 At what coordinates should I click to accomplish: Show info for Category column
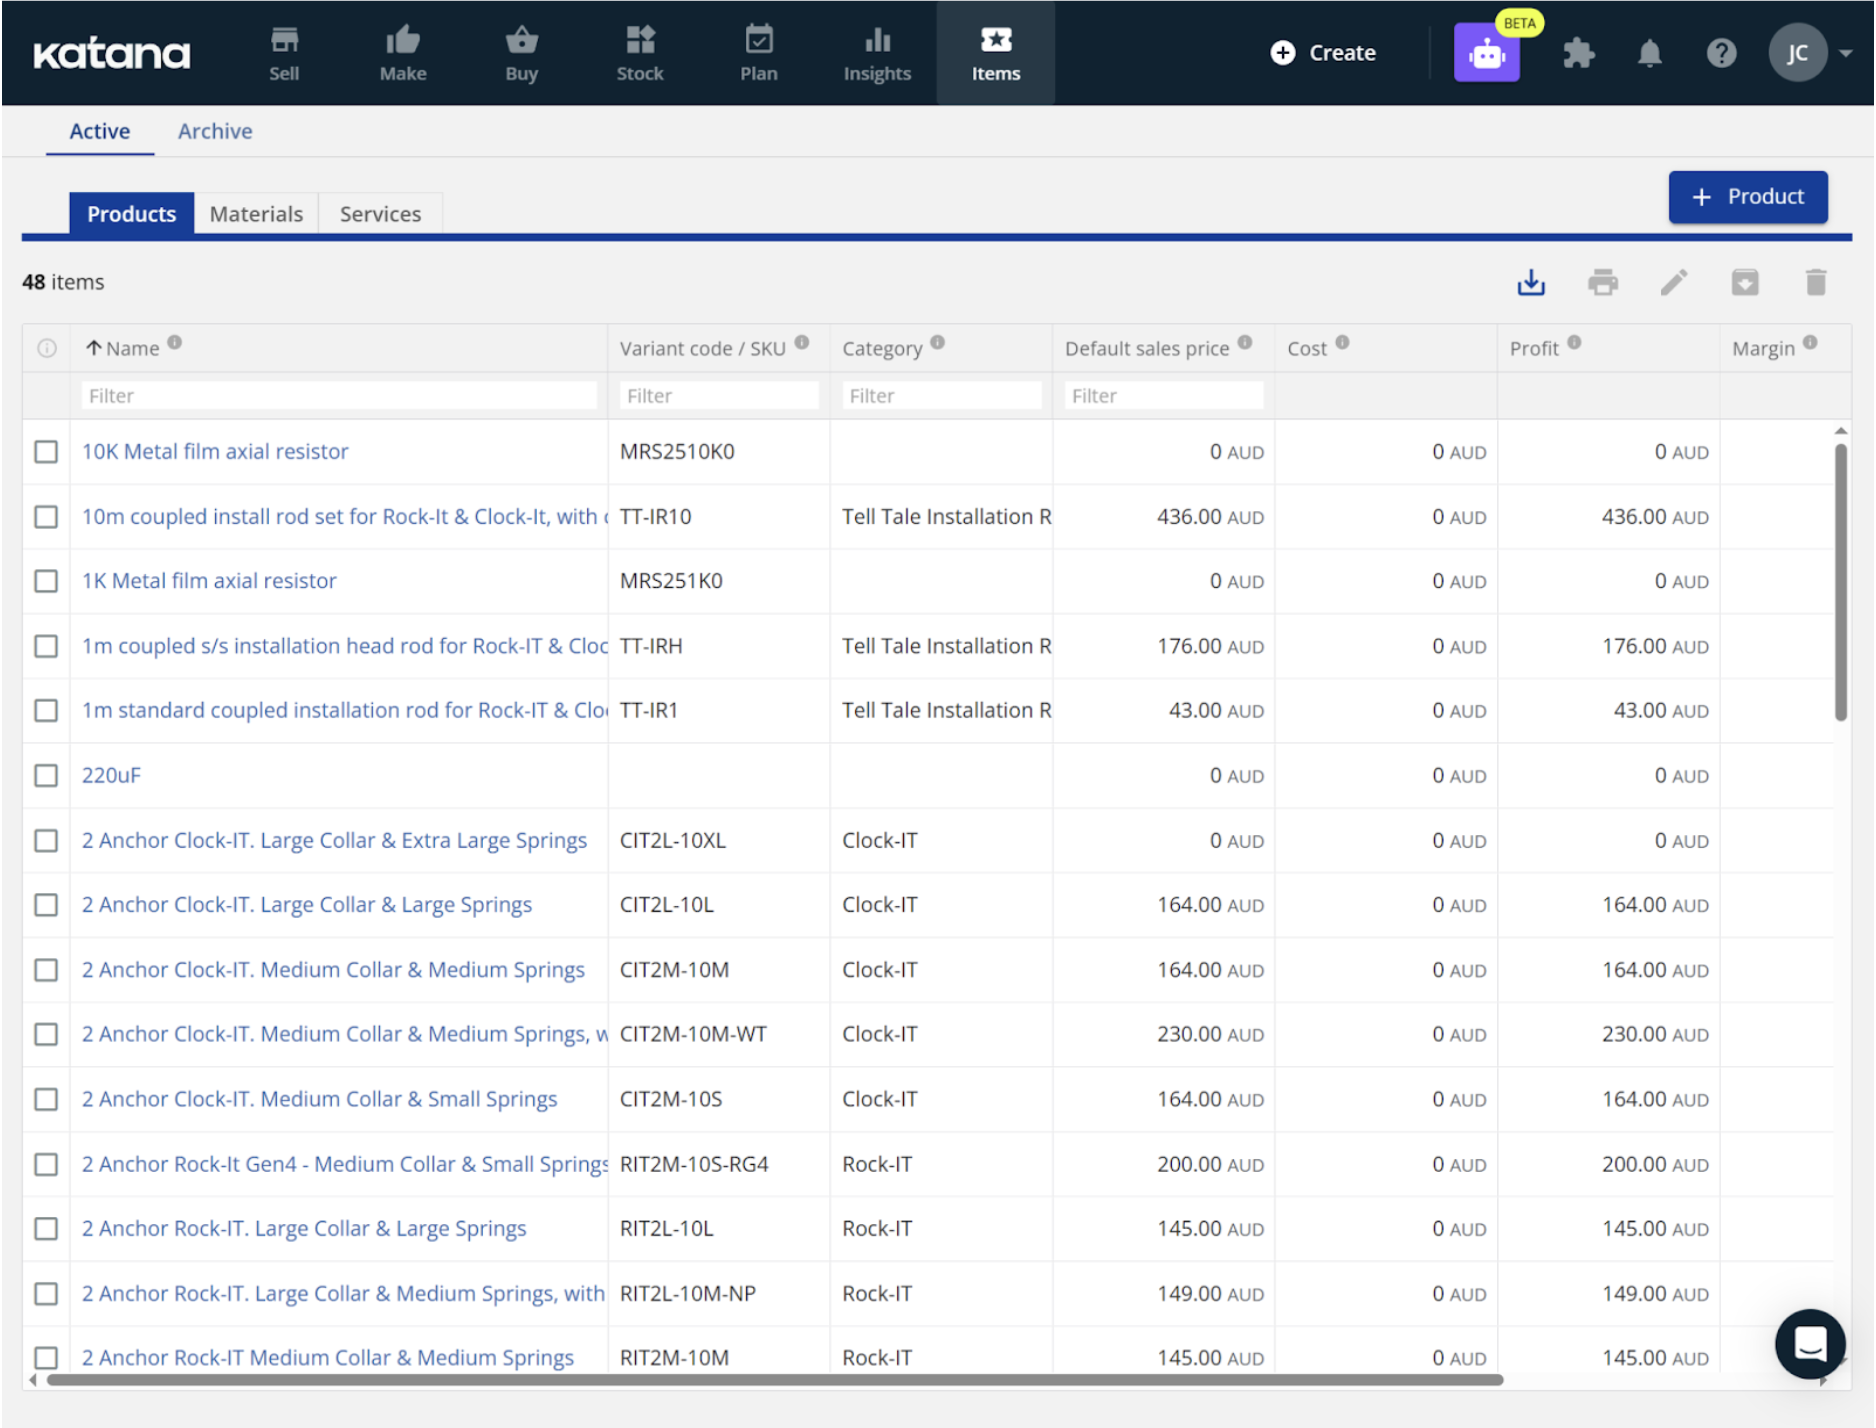pyautogui.click(x=937, y=342)
